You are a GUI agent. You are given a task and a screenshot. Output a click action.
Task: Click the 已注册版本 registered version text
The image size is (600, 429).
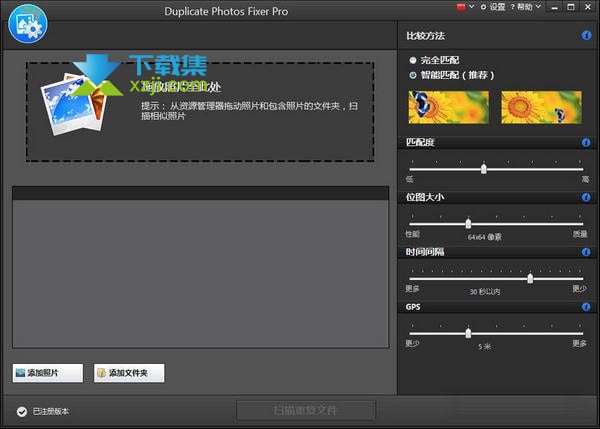coord(51,411)
